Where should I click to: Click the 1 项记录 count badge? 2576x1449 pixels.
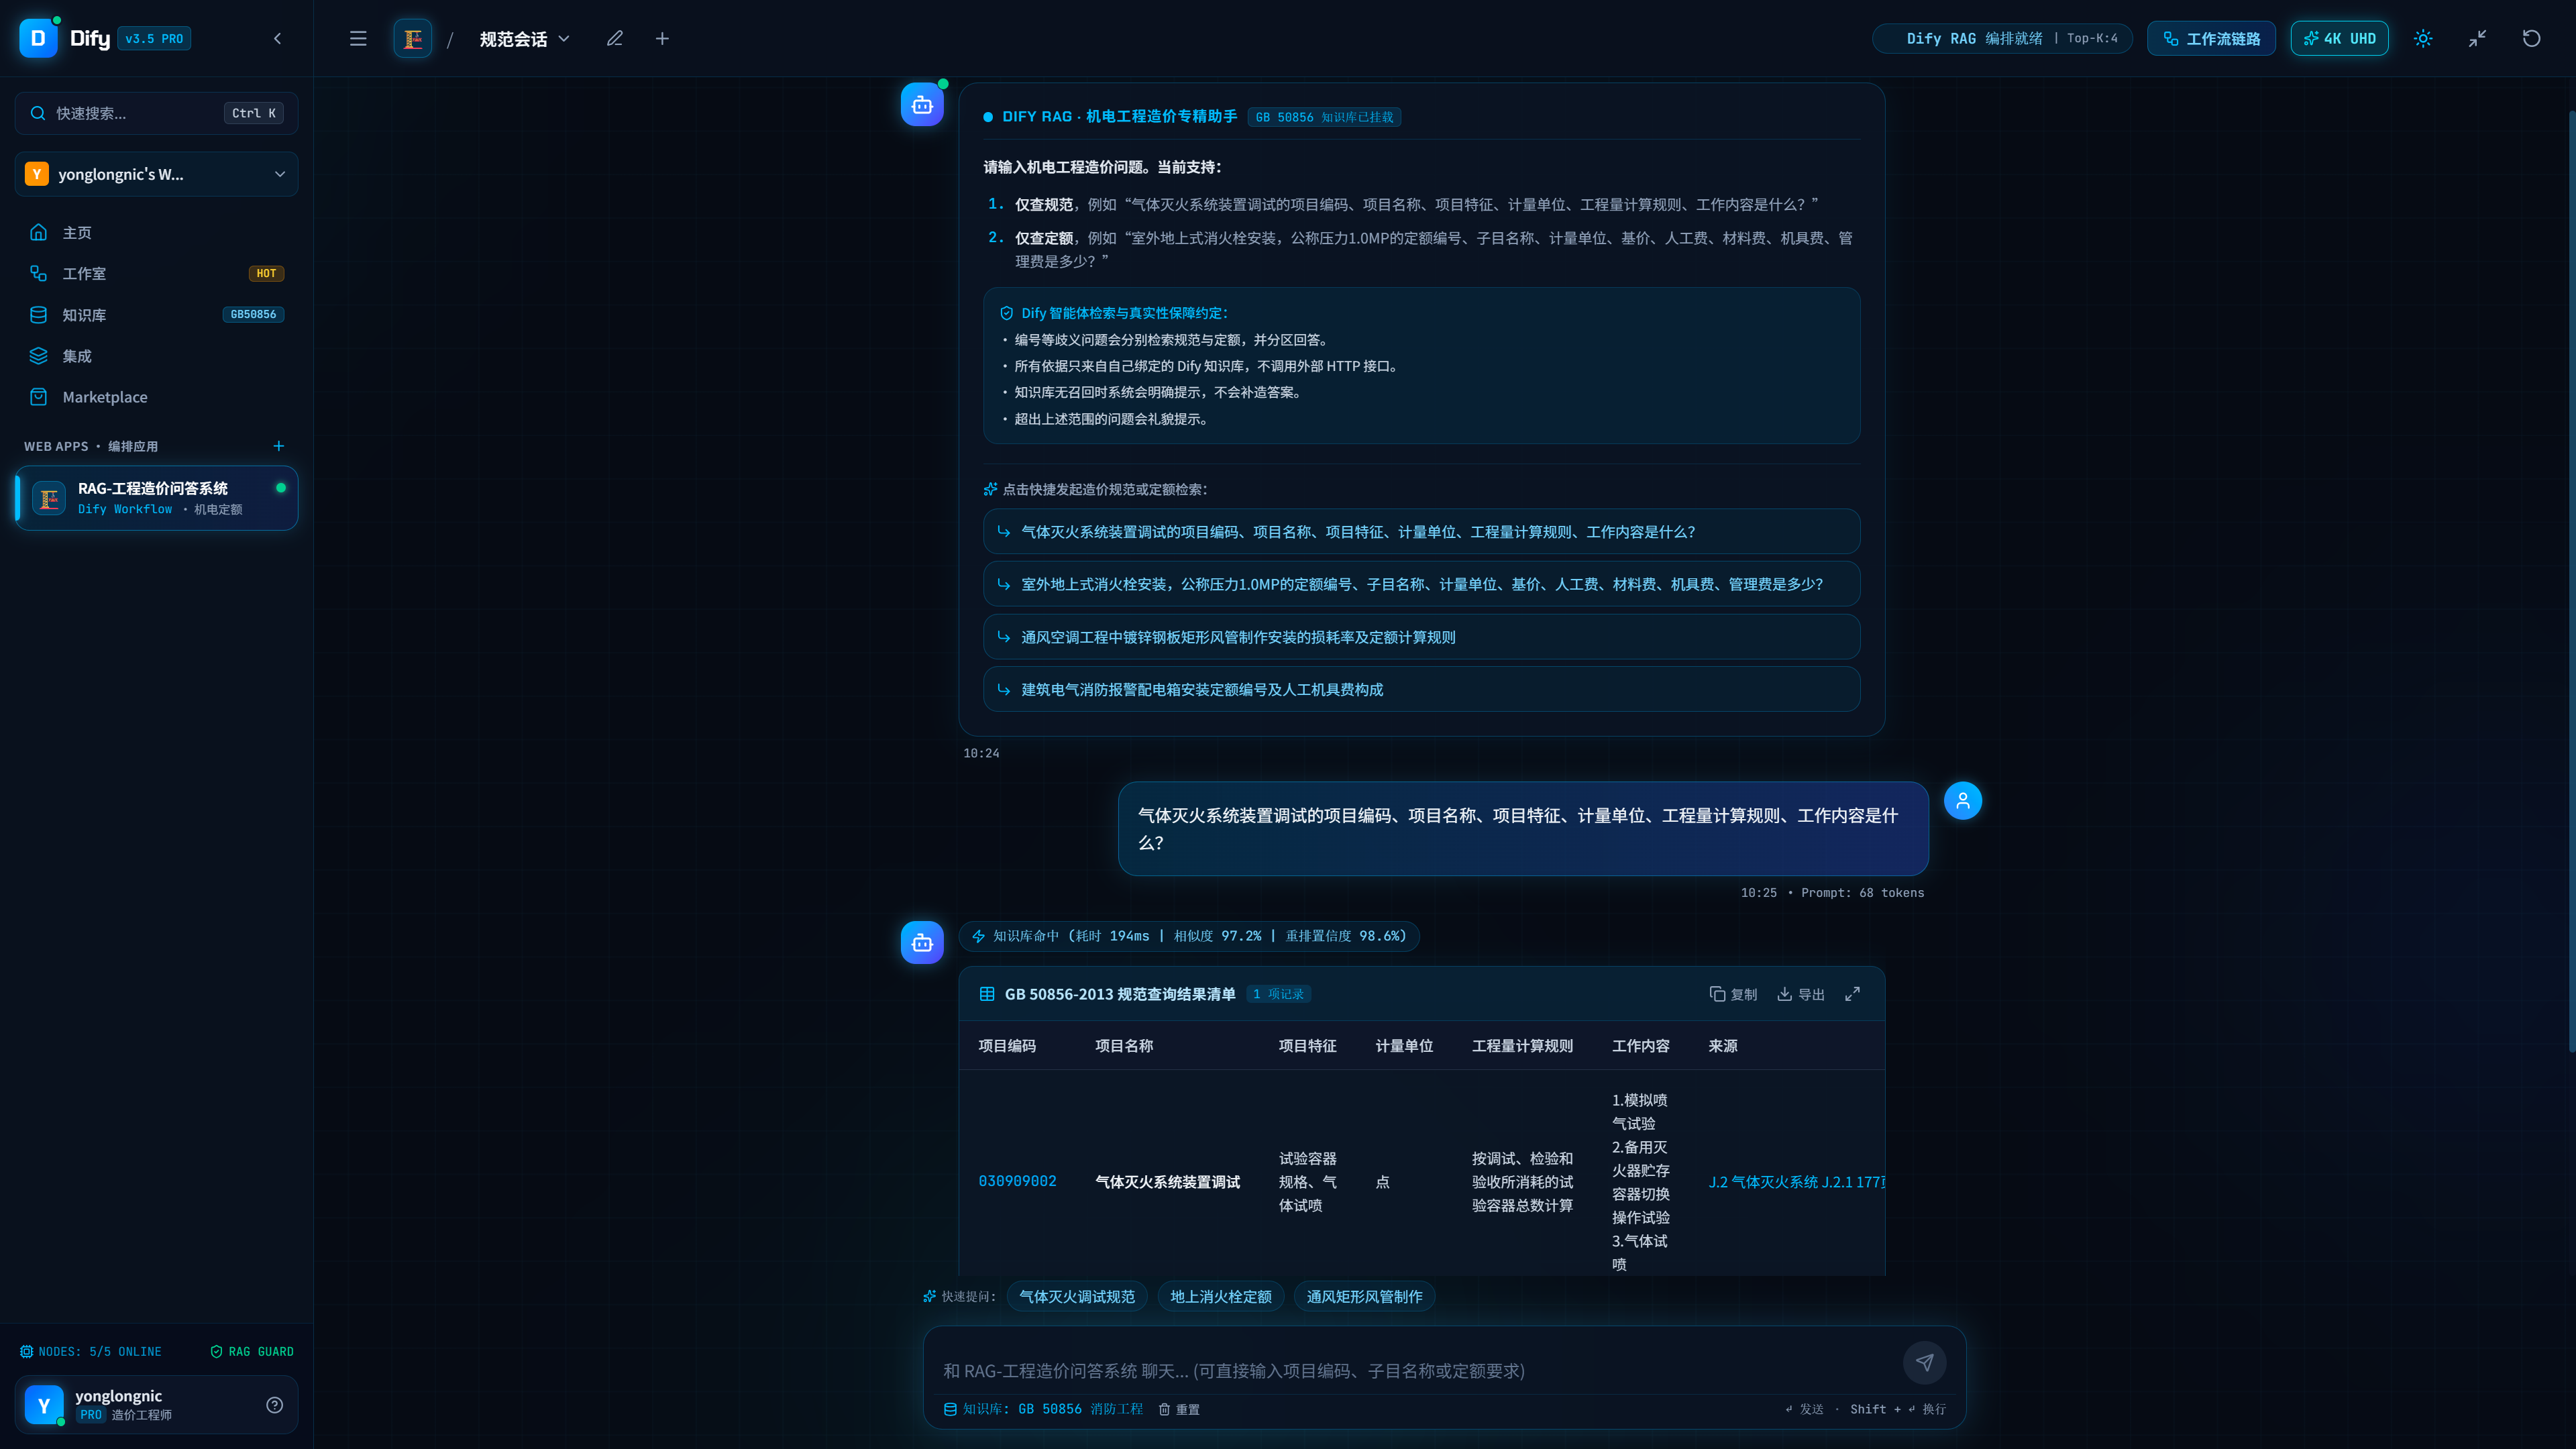click(1279, 994)
